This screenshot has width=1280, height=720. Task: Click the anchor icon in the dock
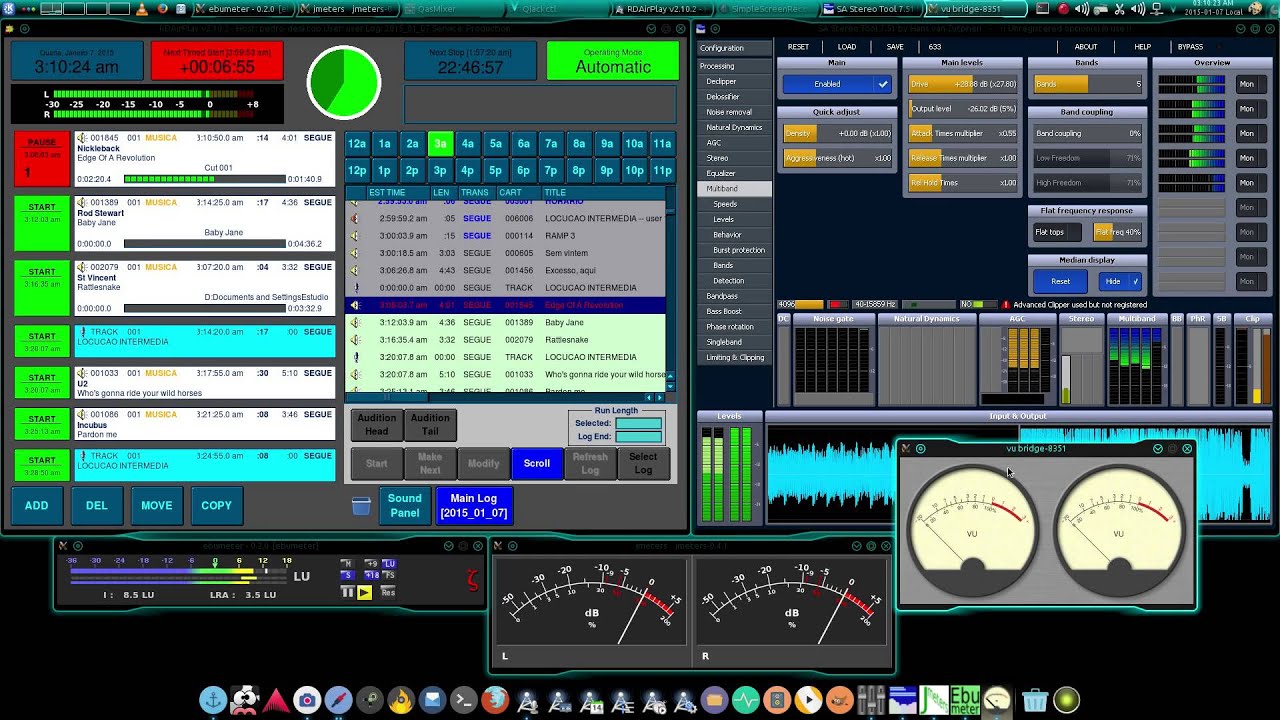pyautogui.click(x=213, y=700)
